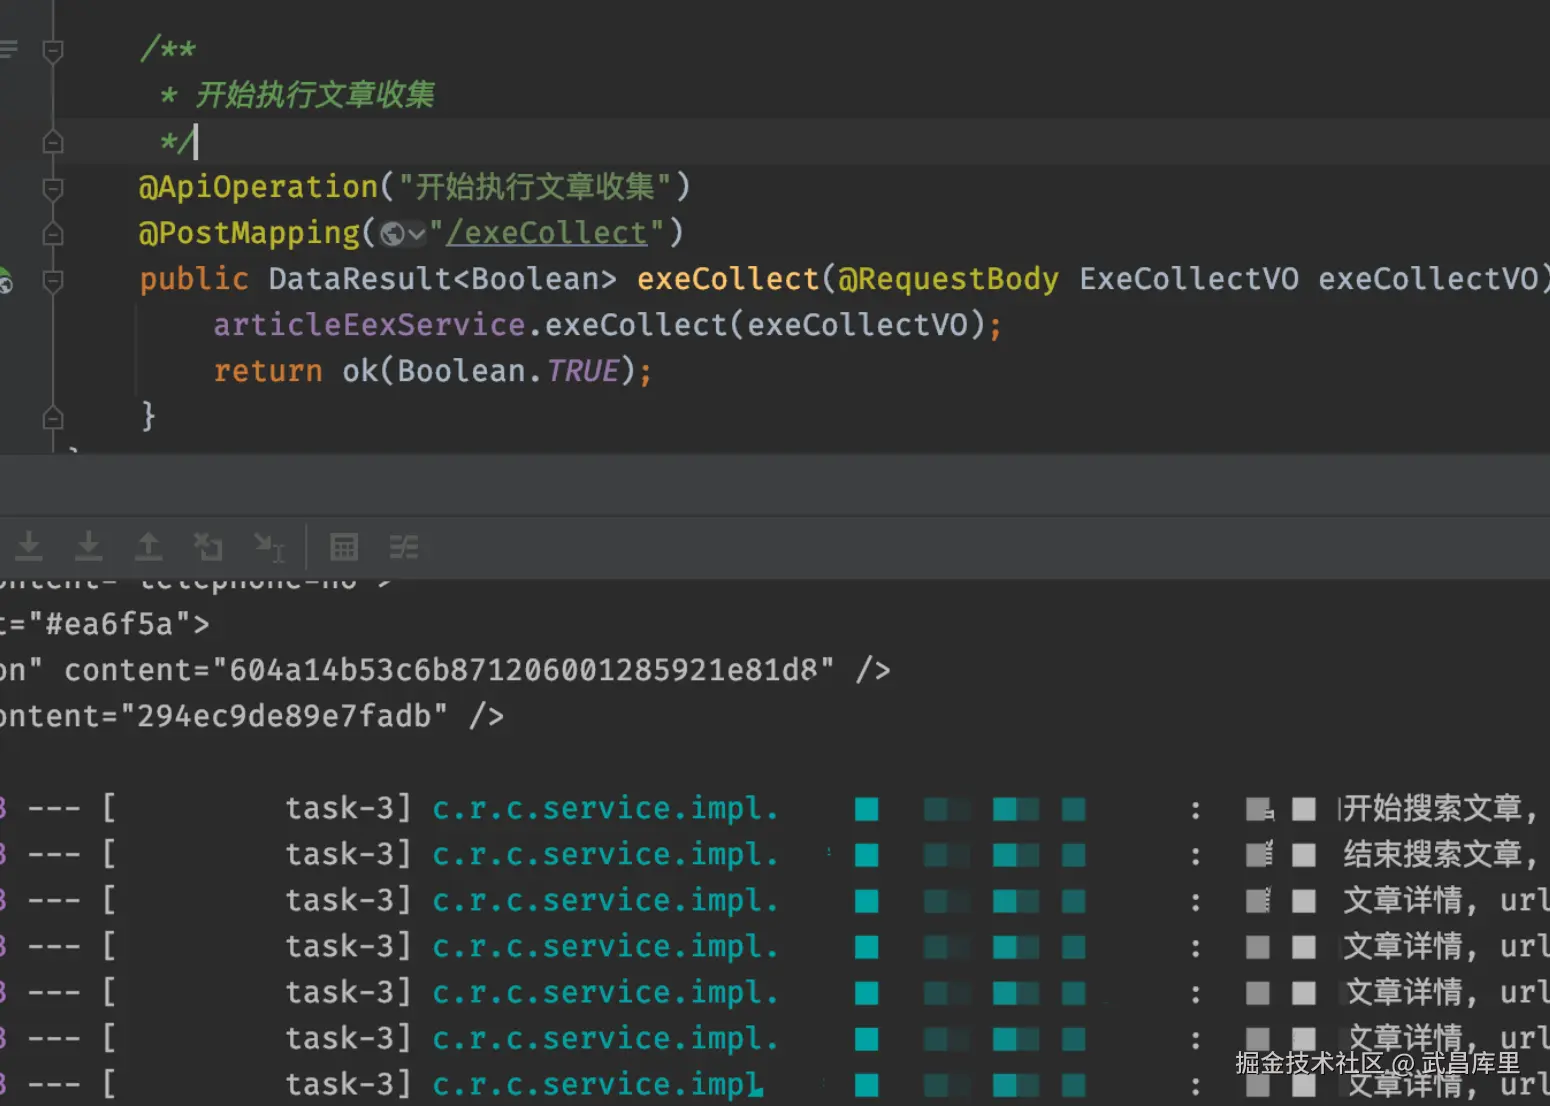This screenshot has height=1106, width=1550.
Task: Click the Trace Current Stream Chain icon
Action: click(404, 546)
